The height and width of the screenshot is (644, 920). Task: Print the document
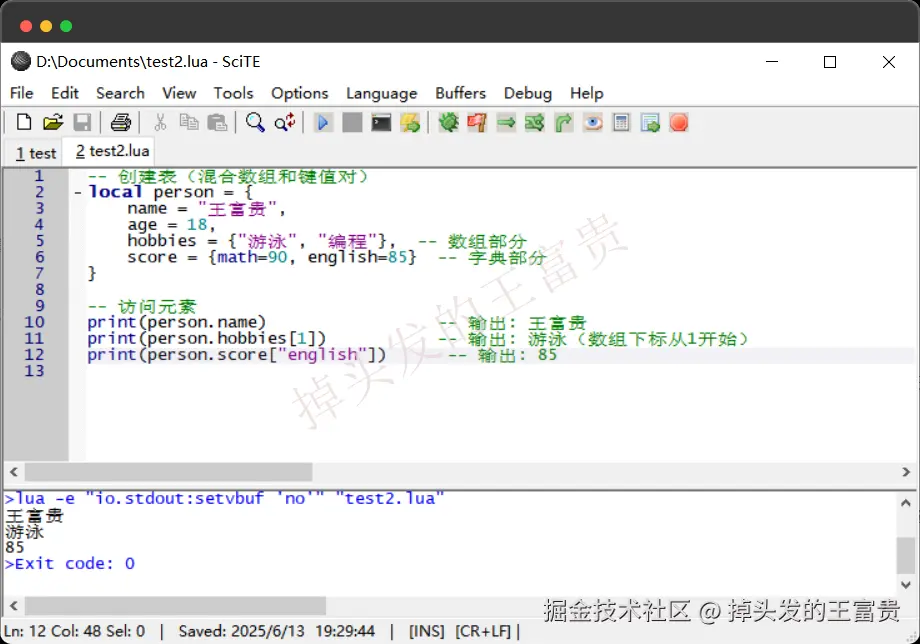point(119,121)
